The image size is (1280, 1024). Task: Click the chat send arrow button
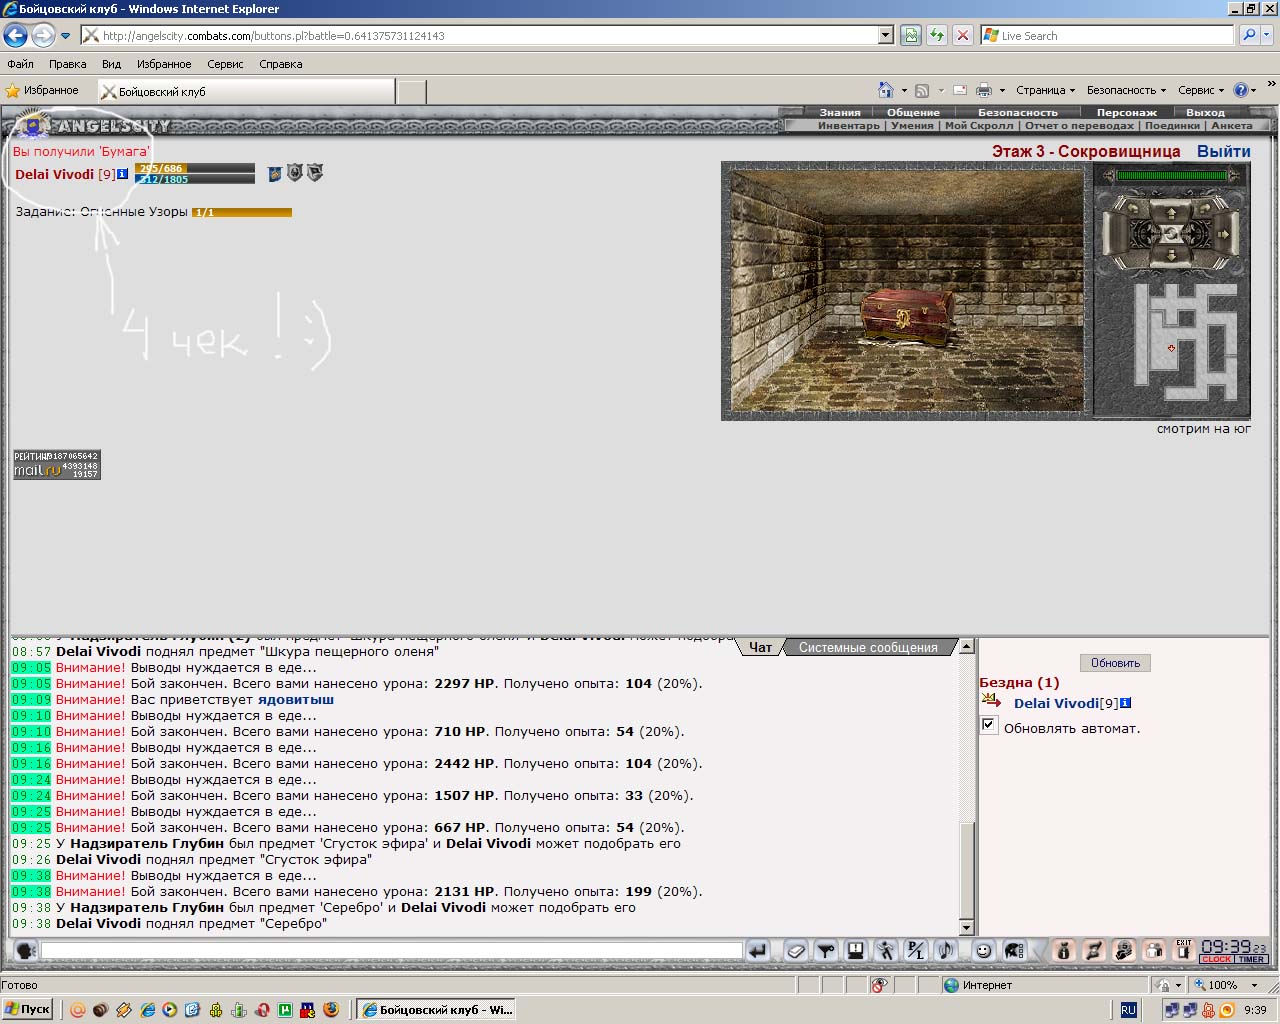pos(757,951)
